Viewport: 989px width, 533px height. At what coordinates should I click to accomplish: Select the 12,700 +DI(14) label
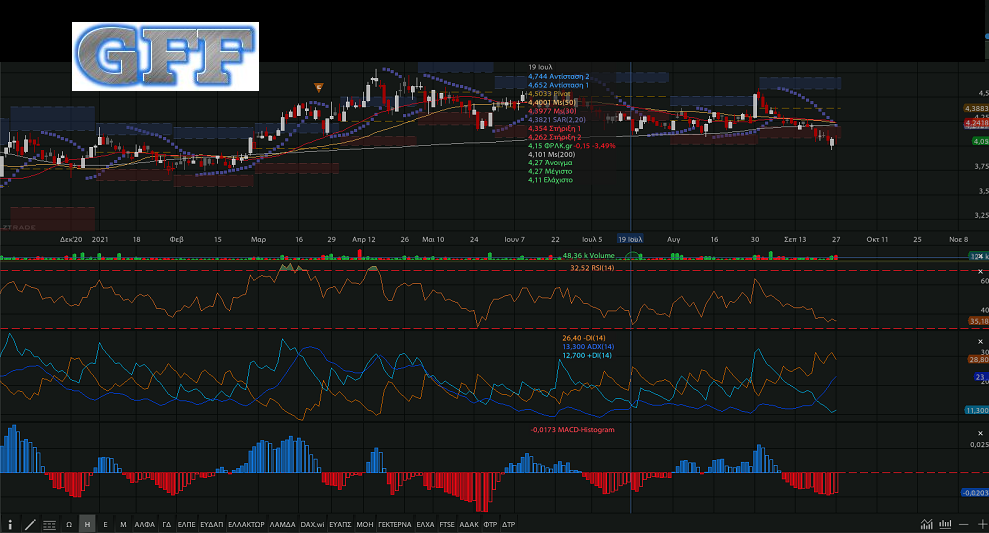587,355
